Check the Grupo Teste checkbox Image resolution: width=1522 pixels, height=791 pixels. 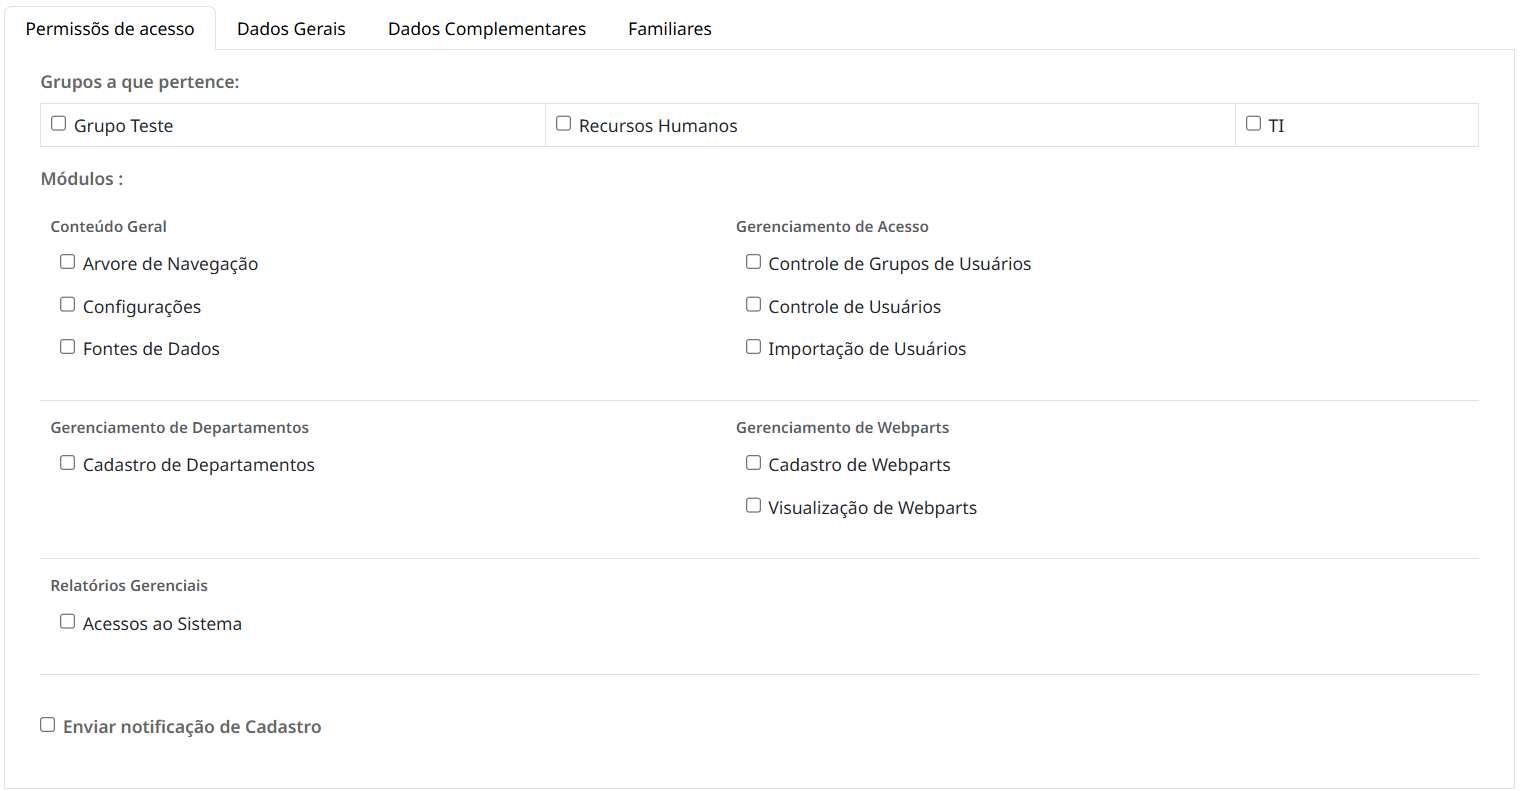tap(59, 124)
